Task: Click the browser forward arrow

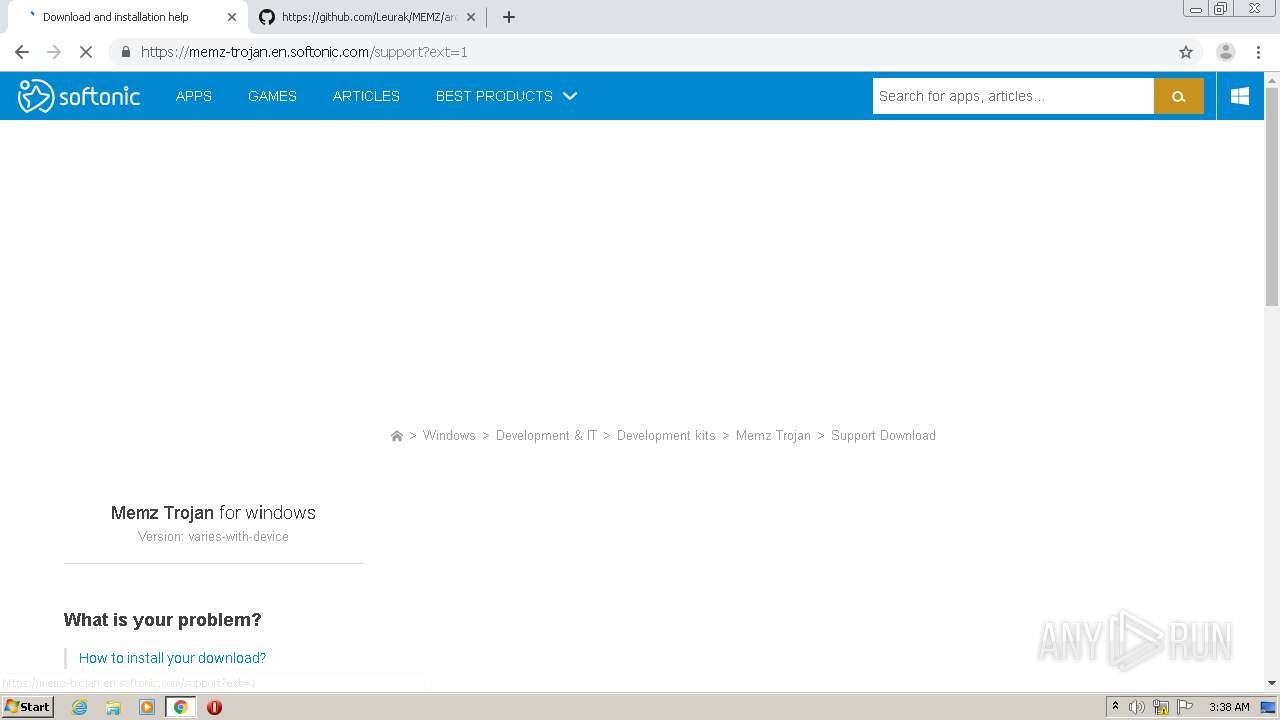Action: (54, 52)
